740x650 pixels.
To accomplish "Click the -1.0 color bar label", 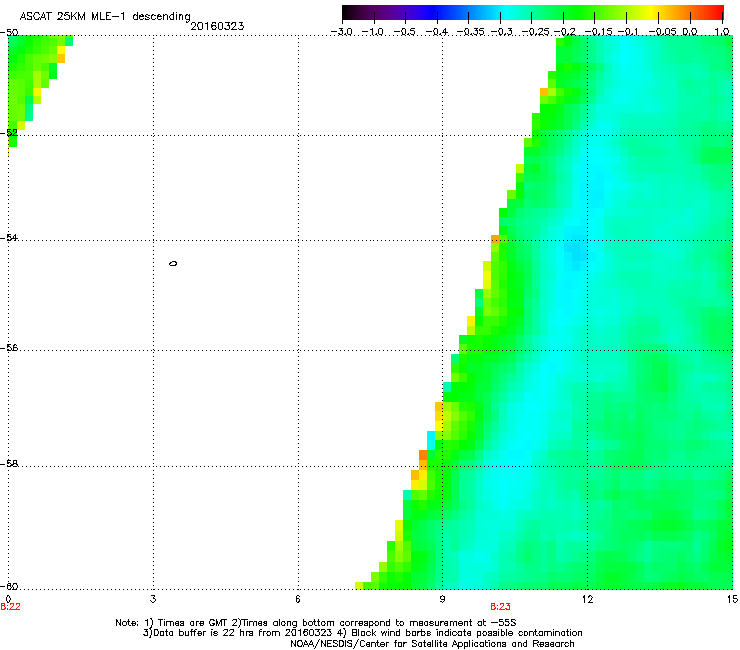I will coord(373,32).
